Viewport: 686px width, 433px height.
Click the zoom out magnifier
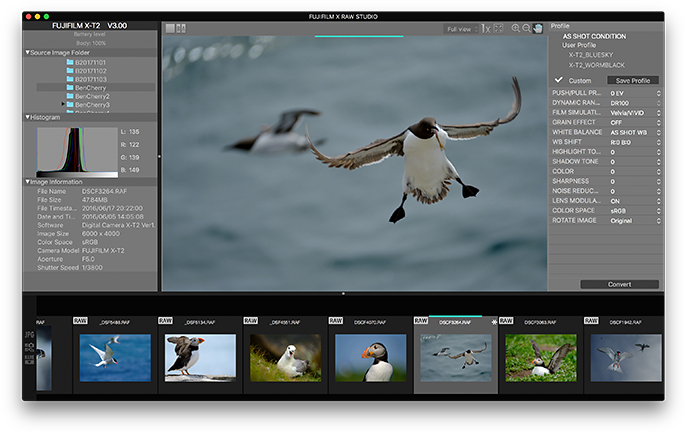(x=527, y=29)
